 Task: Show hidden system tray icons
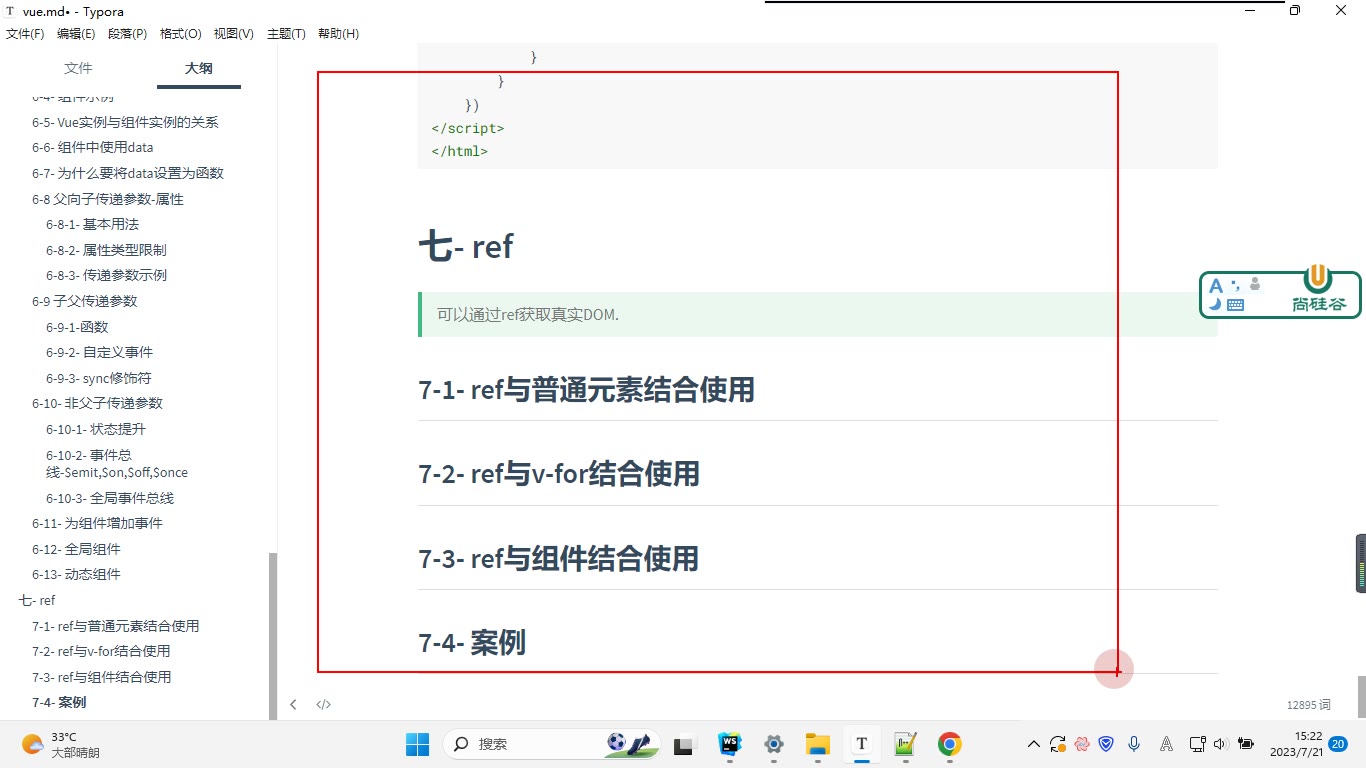[x=1034, y=744]
